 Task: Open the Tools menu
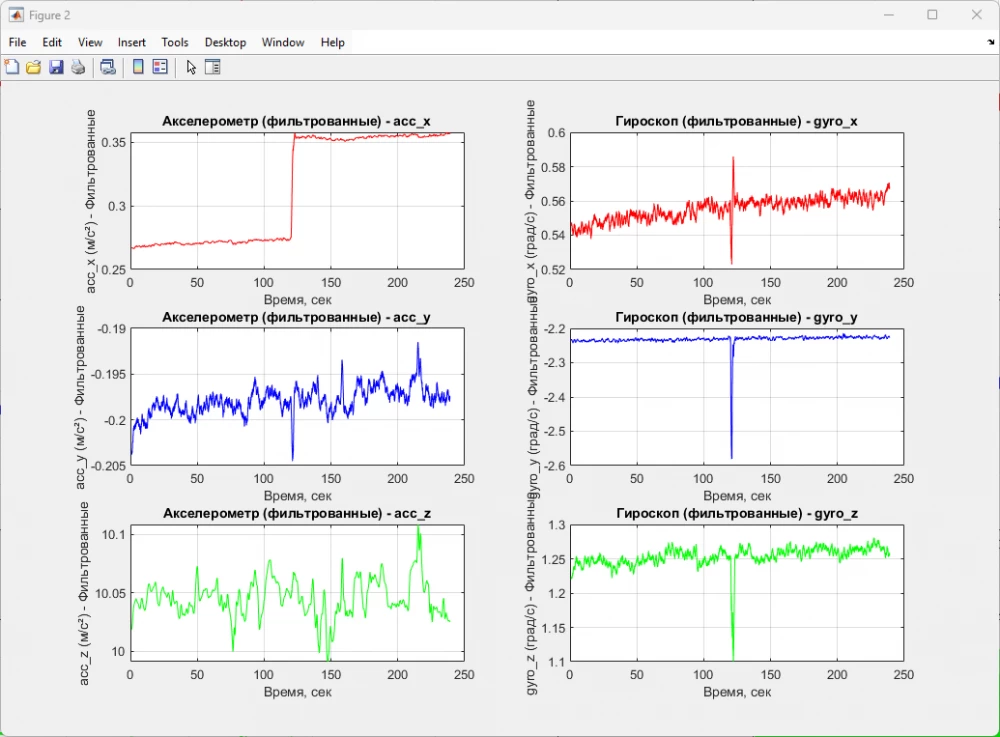[174, 42]
